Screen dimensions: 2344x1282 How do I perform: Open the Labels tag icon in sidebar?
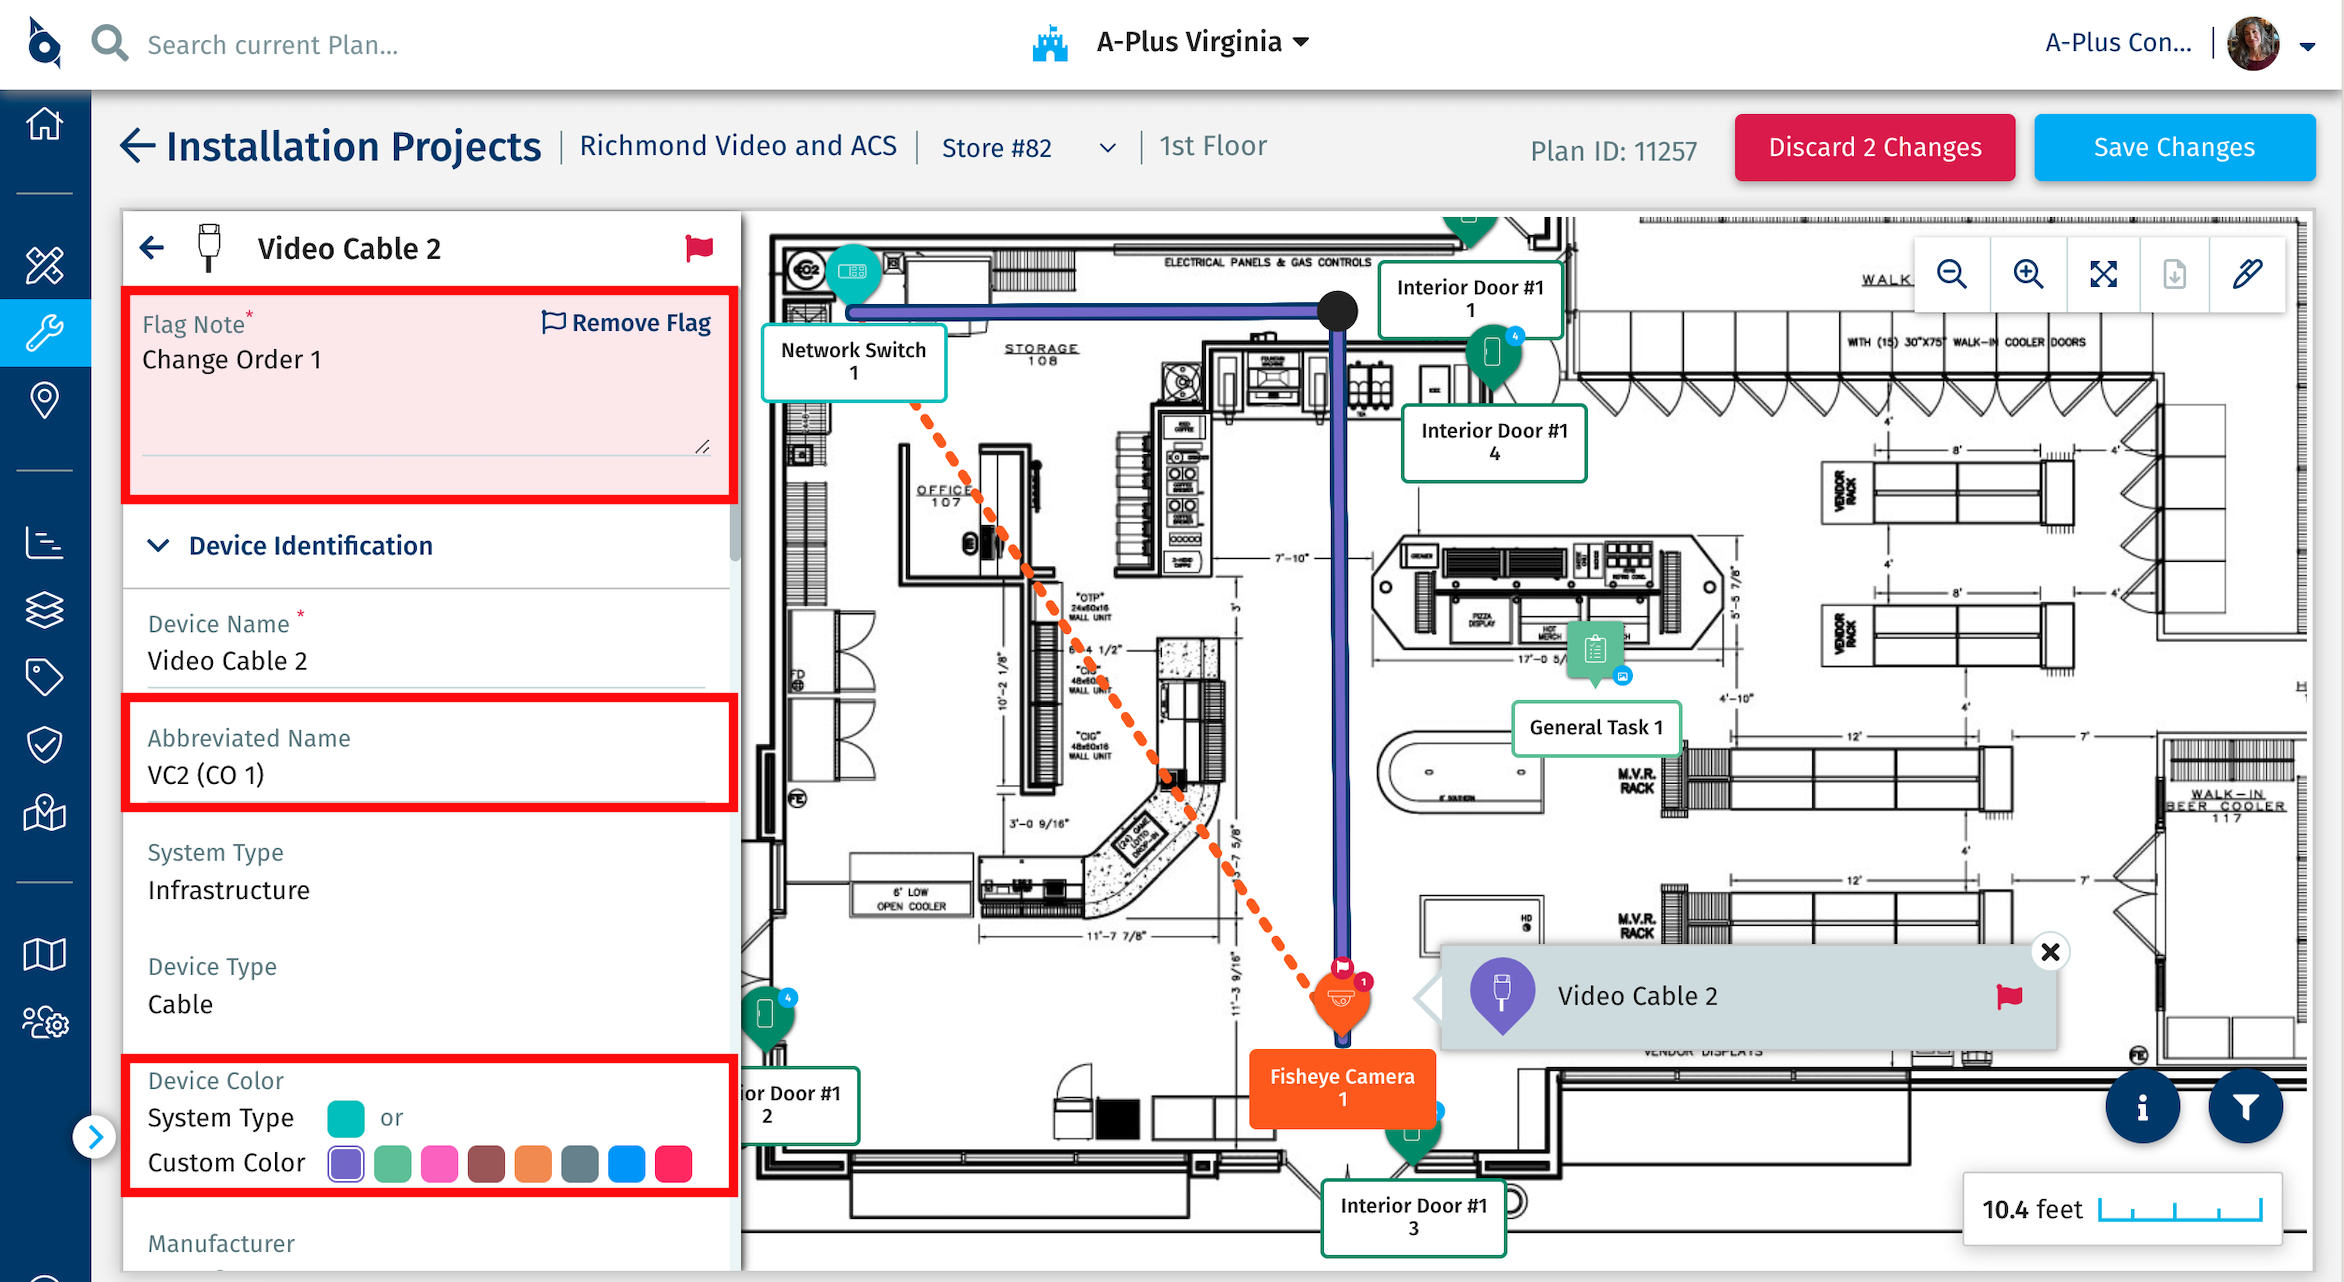click(x=45, y=677)
